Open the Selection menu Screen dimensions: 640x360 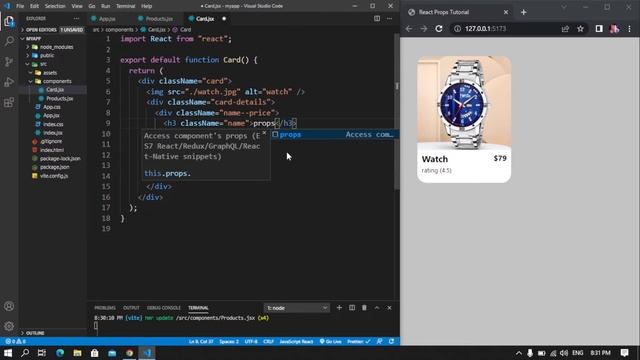[55, 6]
